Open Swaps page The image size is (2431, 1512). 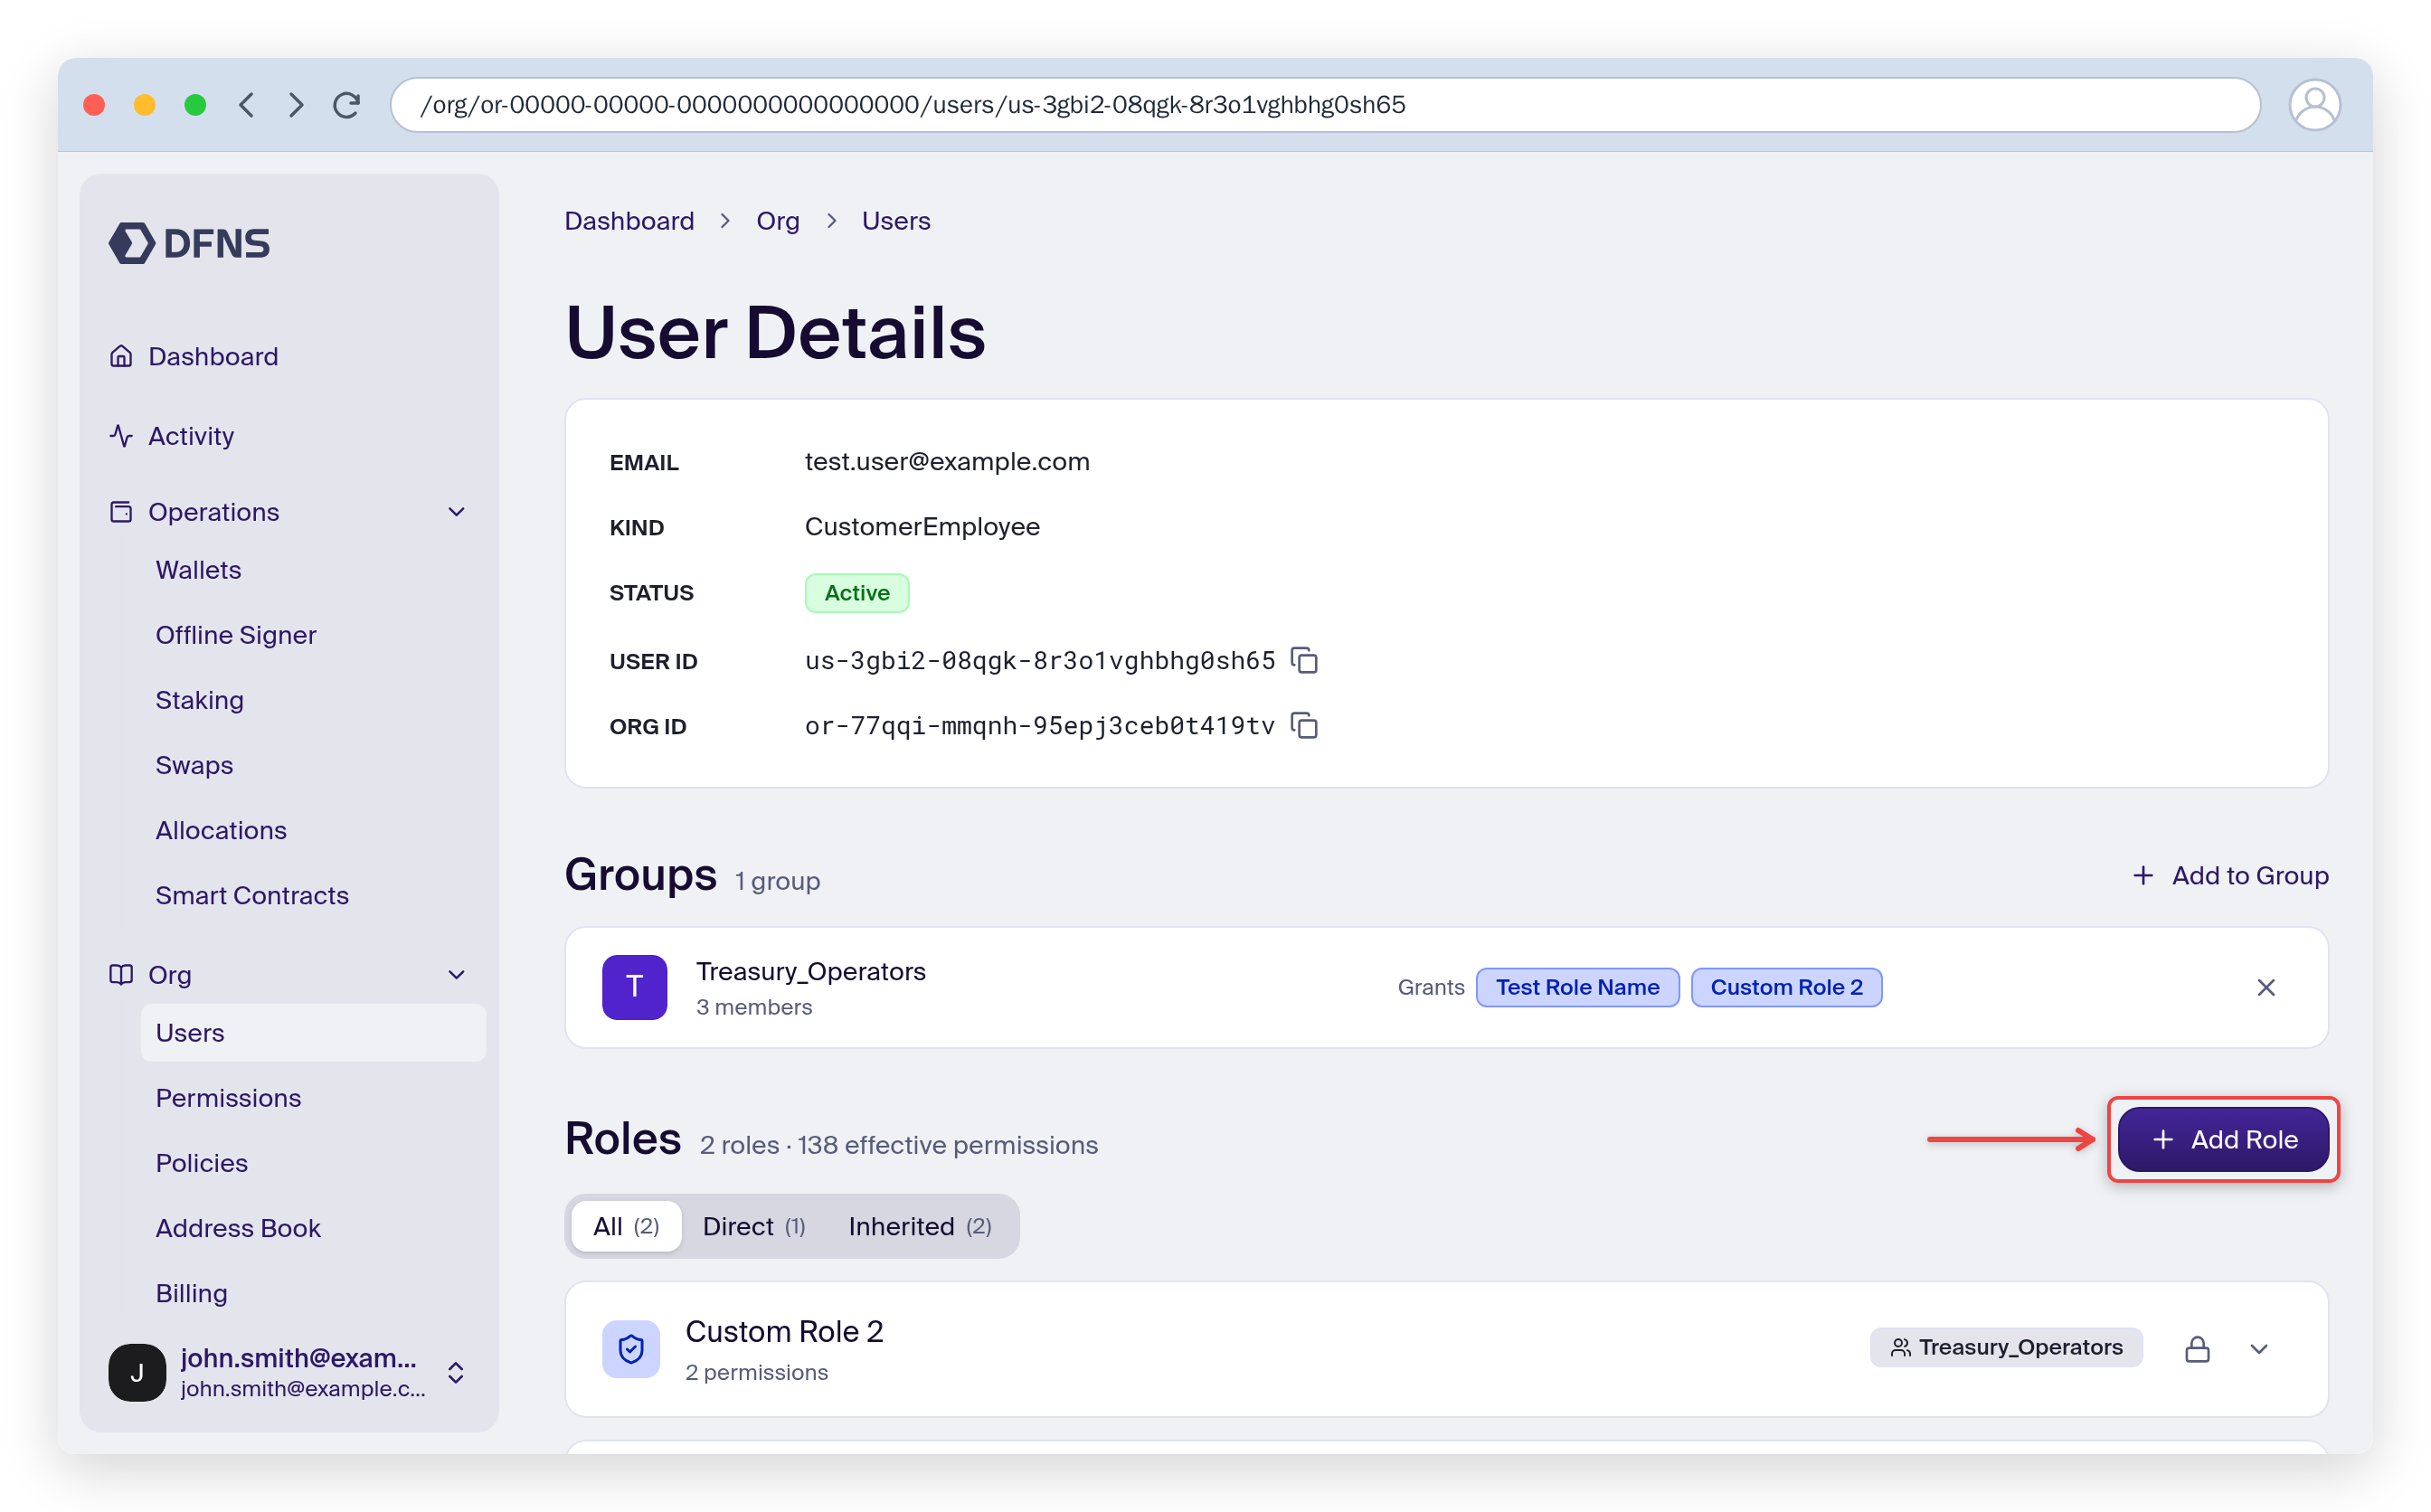pos(194,765)
